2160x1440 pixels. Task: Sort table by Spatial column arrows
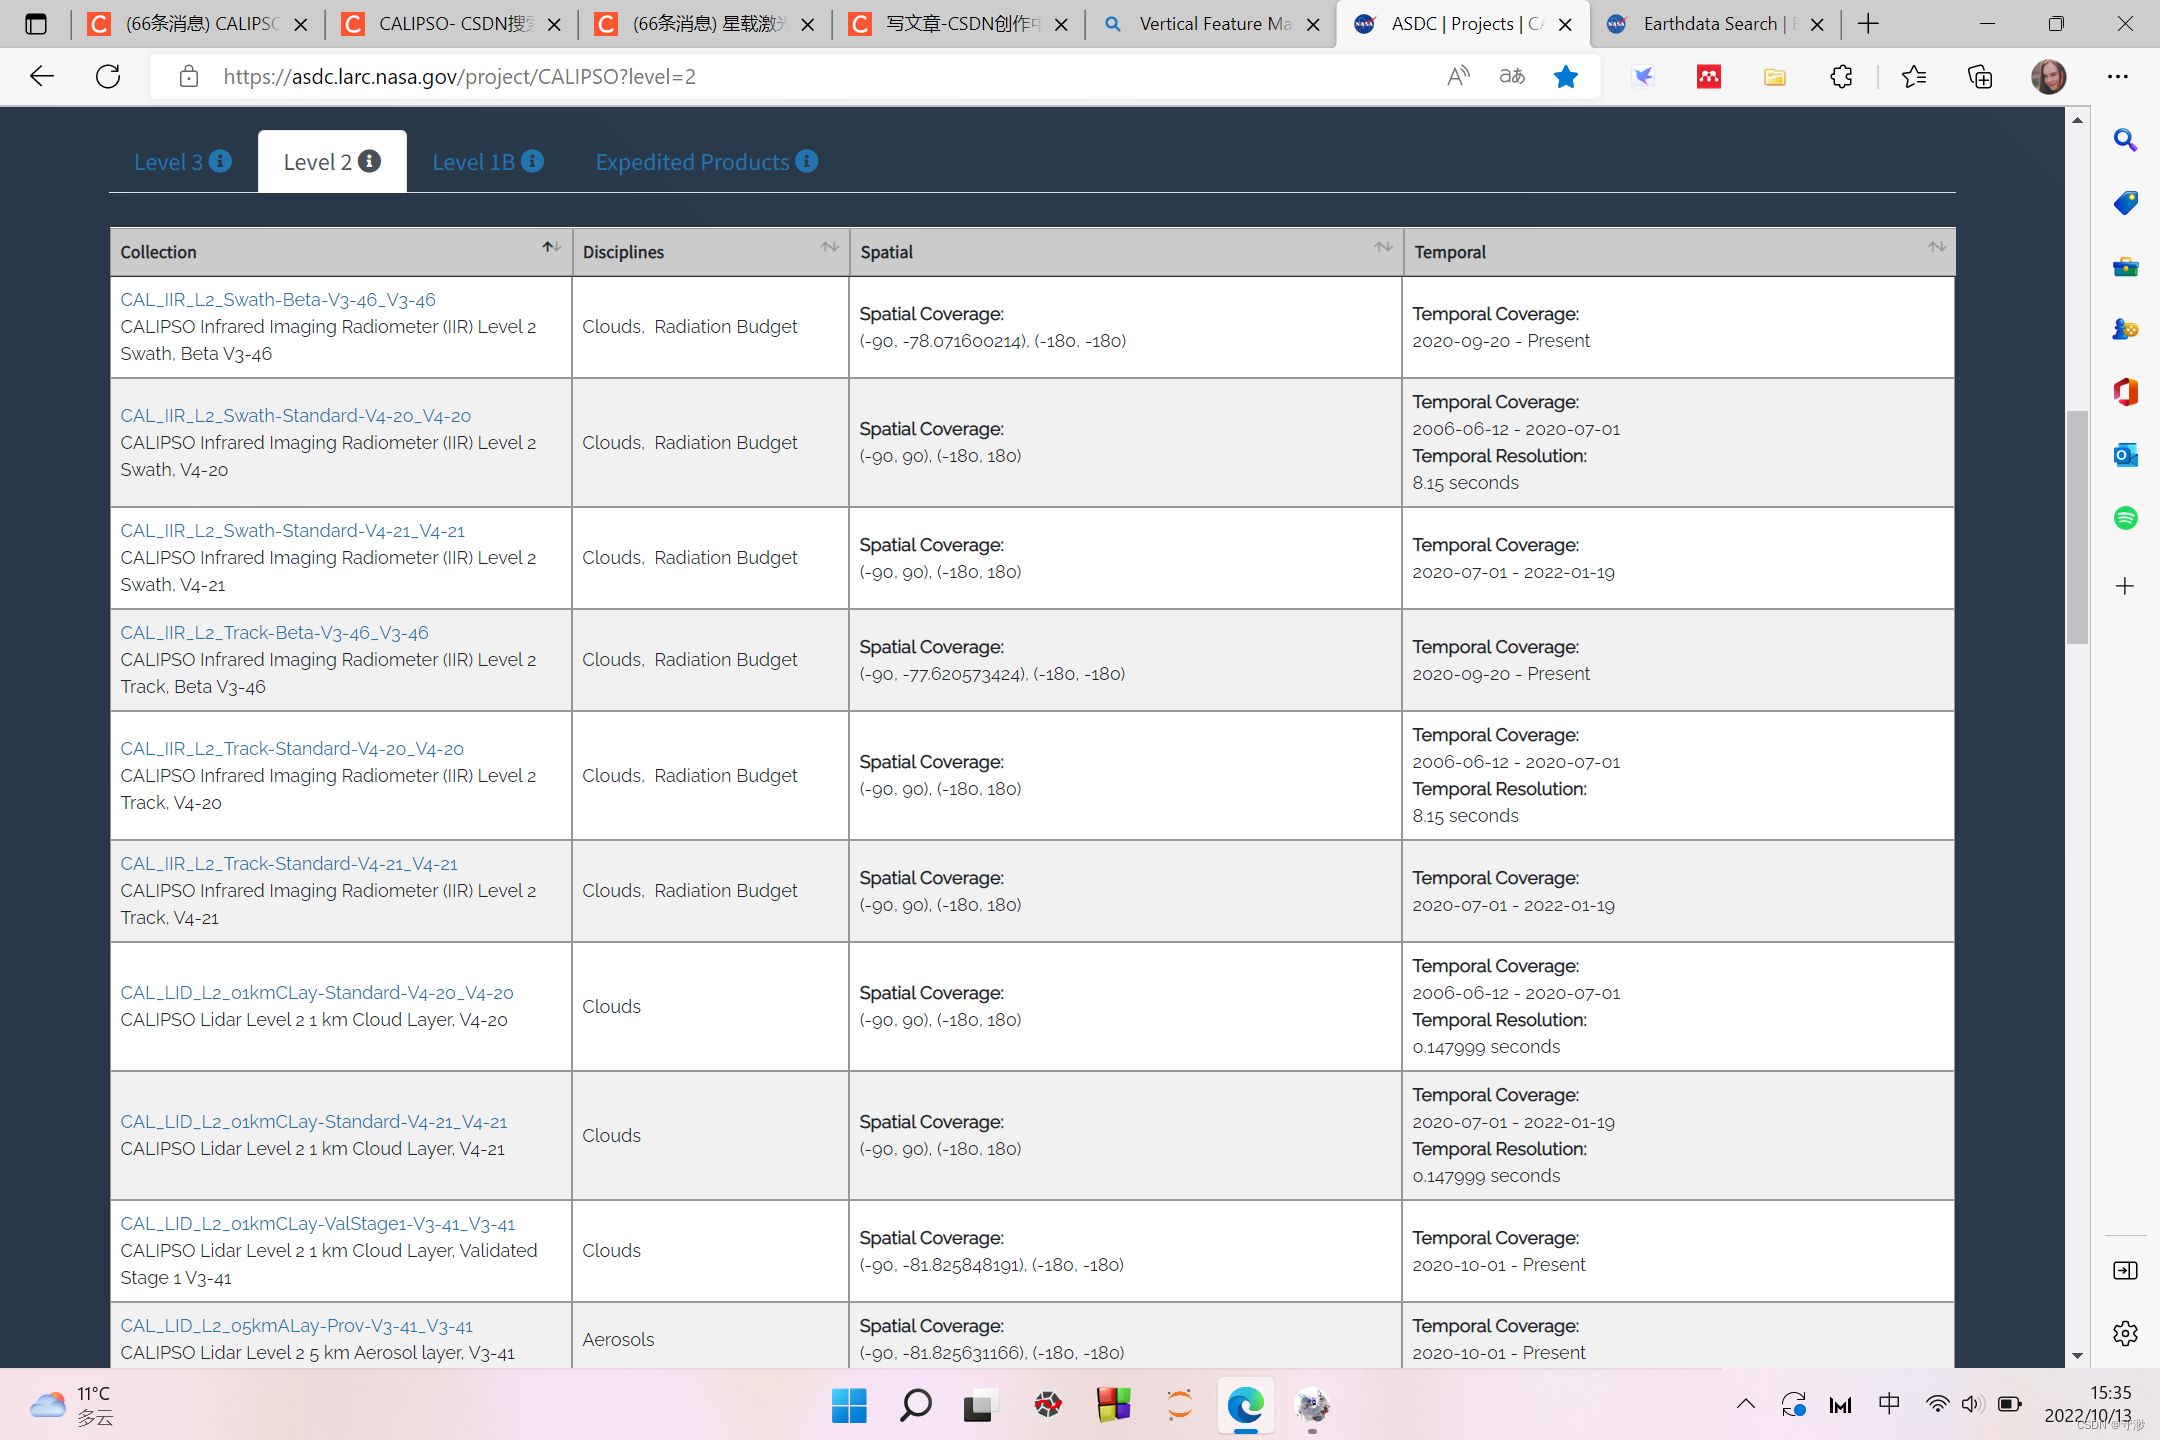tap(1383, 247)
